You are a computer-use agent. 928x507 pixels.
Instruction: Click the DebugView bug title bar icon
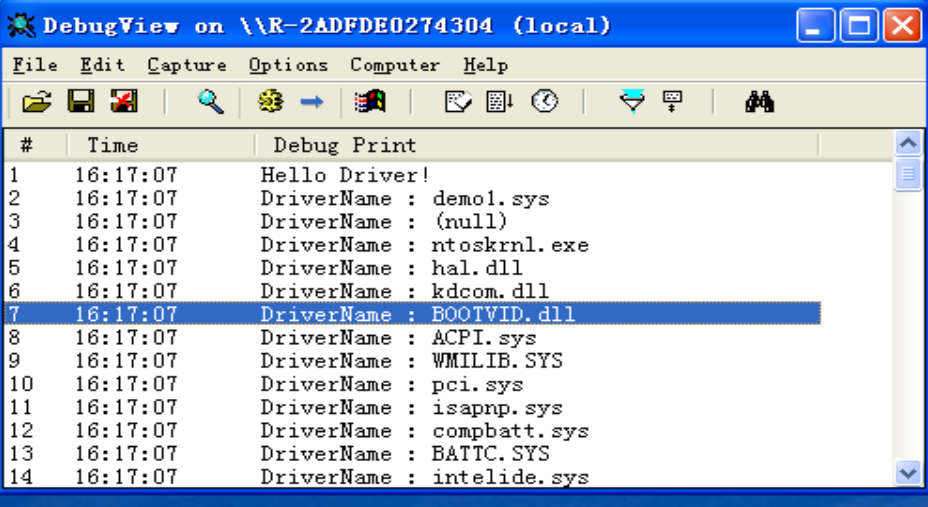(x=21, y=26)
